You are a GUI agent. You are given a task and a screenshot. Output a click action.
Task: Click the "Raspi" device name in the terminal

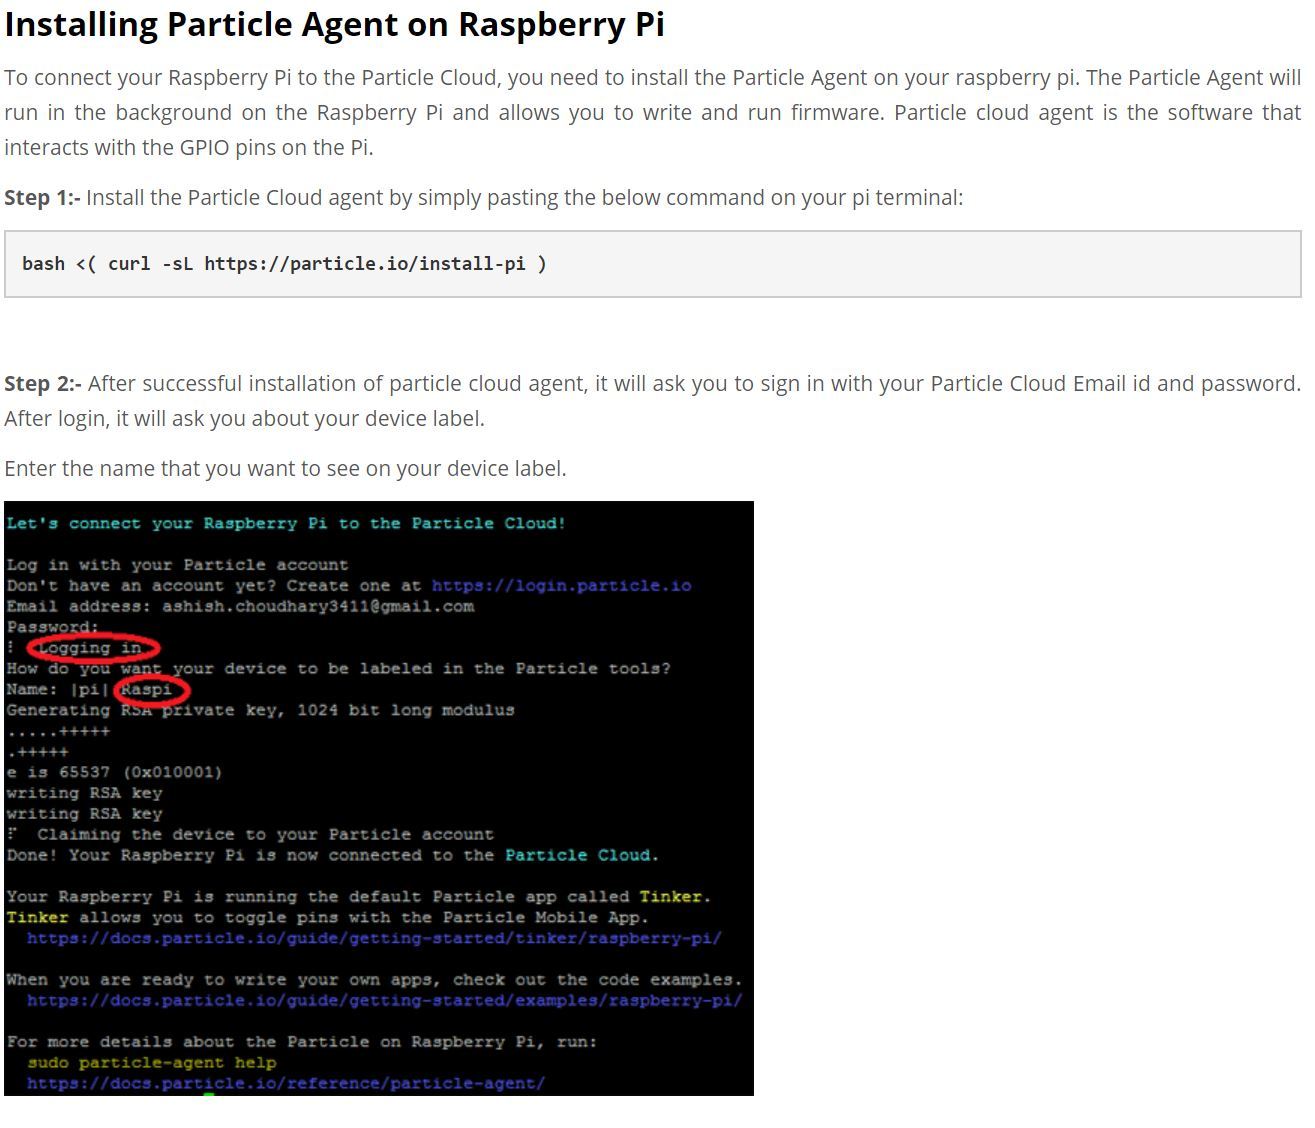click(x=146, y=689)
